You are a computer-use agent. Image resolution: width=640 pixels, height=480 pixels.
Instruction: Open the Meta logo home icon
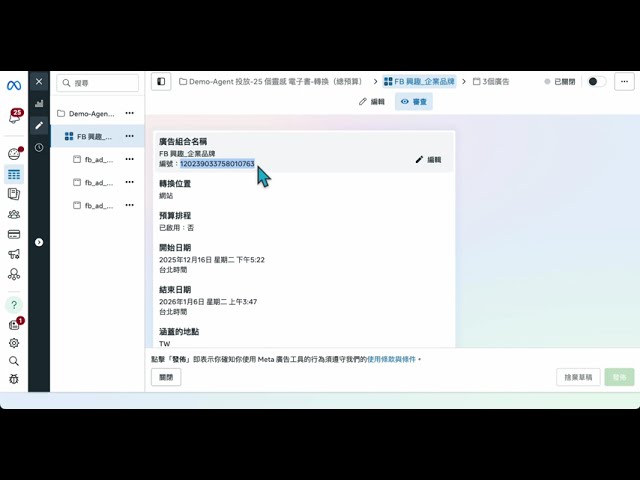(14, 85)
